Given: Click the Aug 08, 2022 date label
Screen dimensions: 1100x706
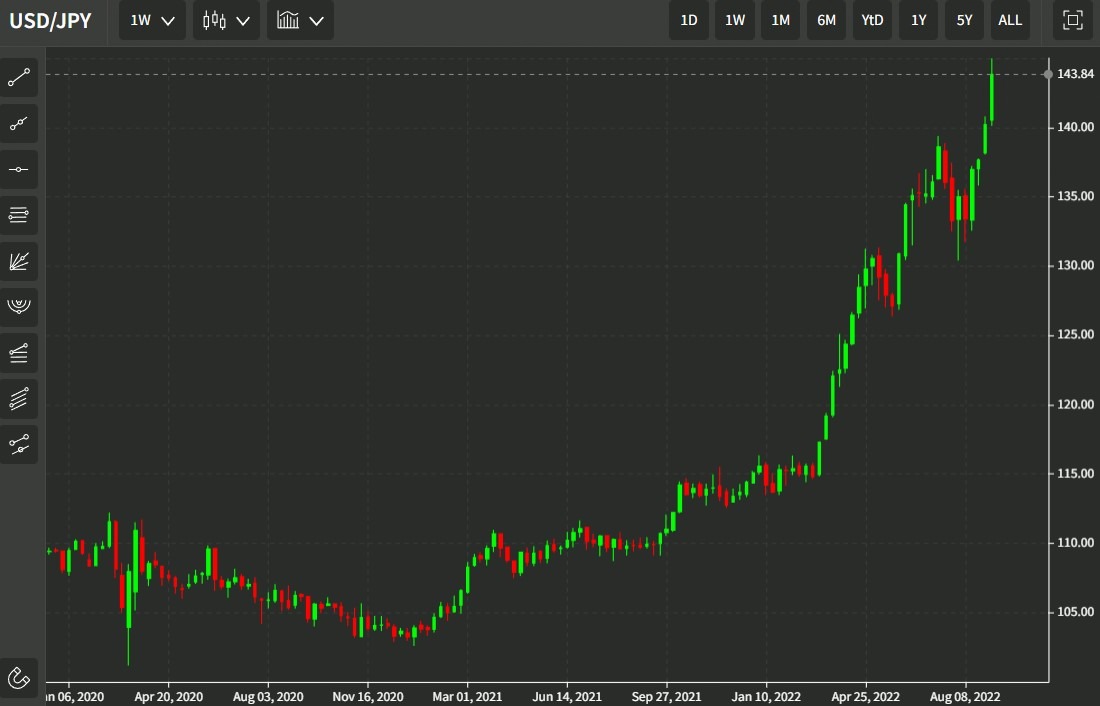Looking at the screenshot, I should pos(965,697).
